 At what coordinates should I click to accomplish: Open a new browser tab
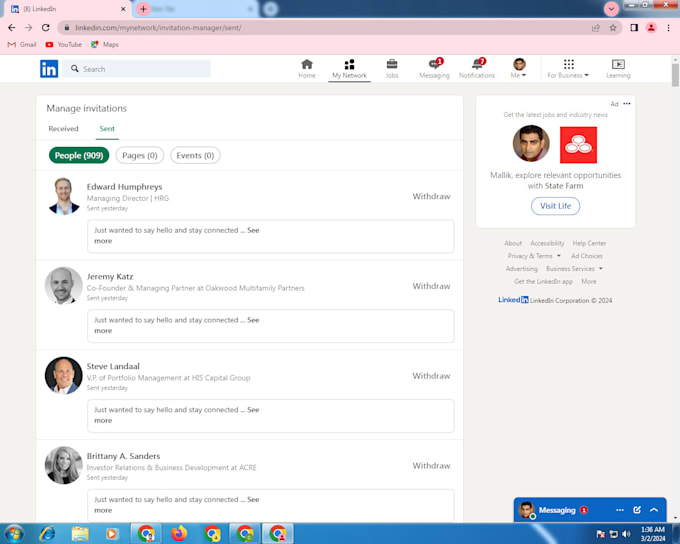[x=143, y=9]
